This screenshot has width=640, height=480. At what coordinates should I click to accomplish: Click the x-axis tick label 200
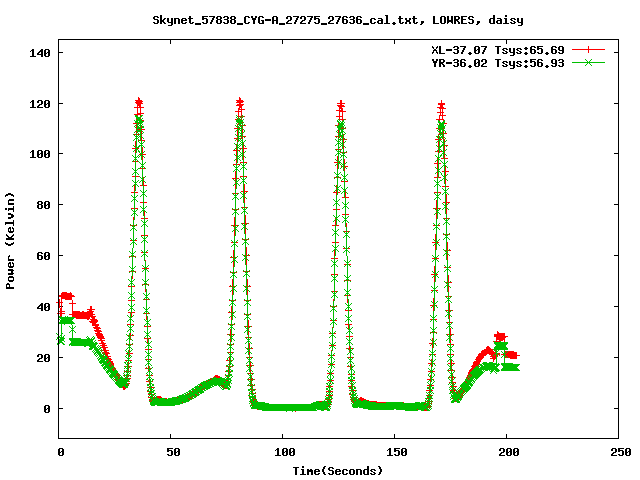[509, 452]
